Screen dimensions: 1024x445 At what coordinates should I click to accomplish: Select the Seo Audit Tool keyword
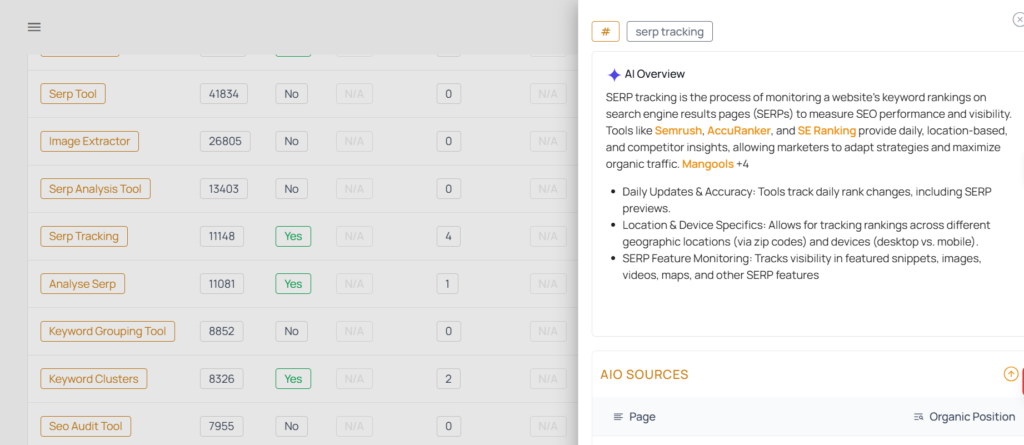(x=86, y=426)
